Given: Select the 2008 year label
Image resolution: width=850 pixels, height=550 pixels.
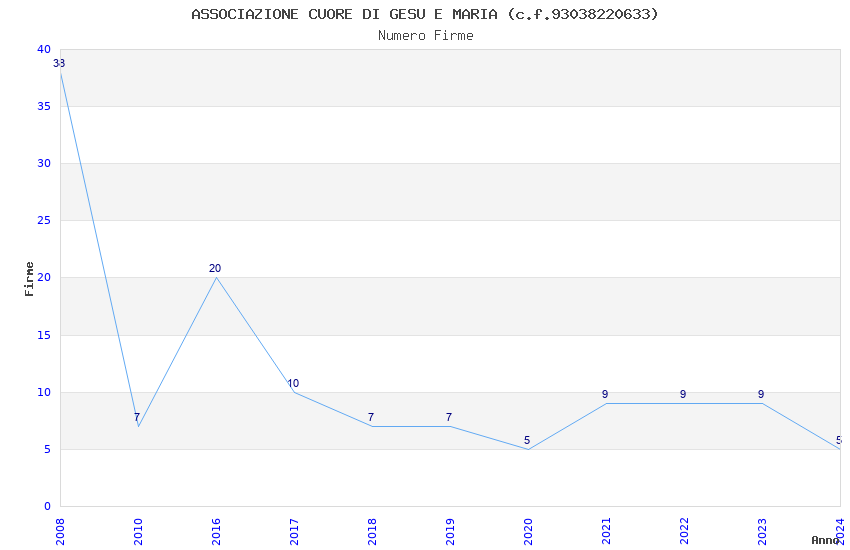Looking at the screenshot, I should tap(60, 531).
